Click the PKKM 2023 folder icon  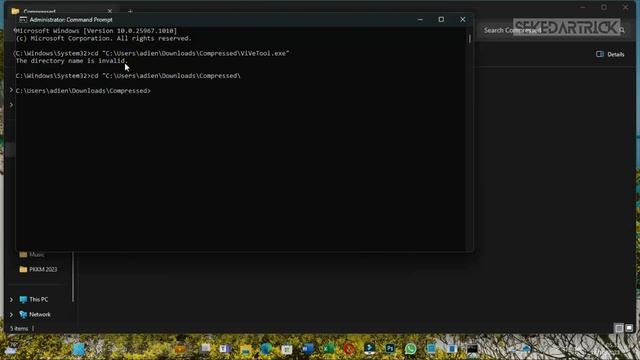tap(23, 269)
